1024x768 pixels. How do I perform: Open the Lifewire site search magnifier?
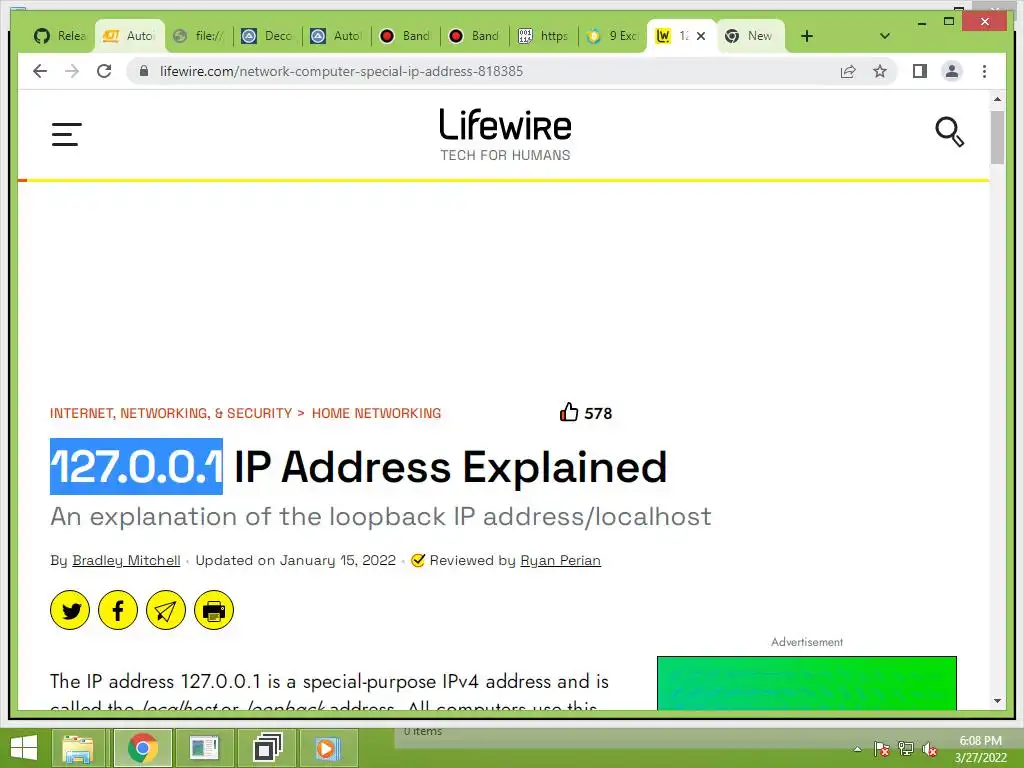tap(950, 132)
